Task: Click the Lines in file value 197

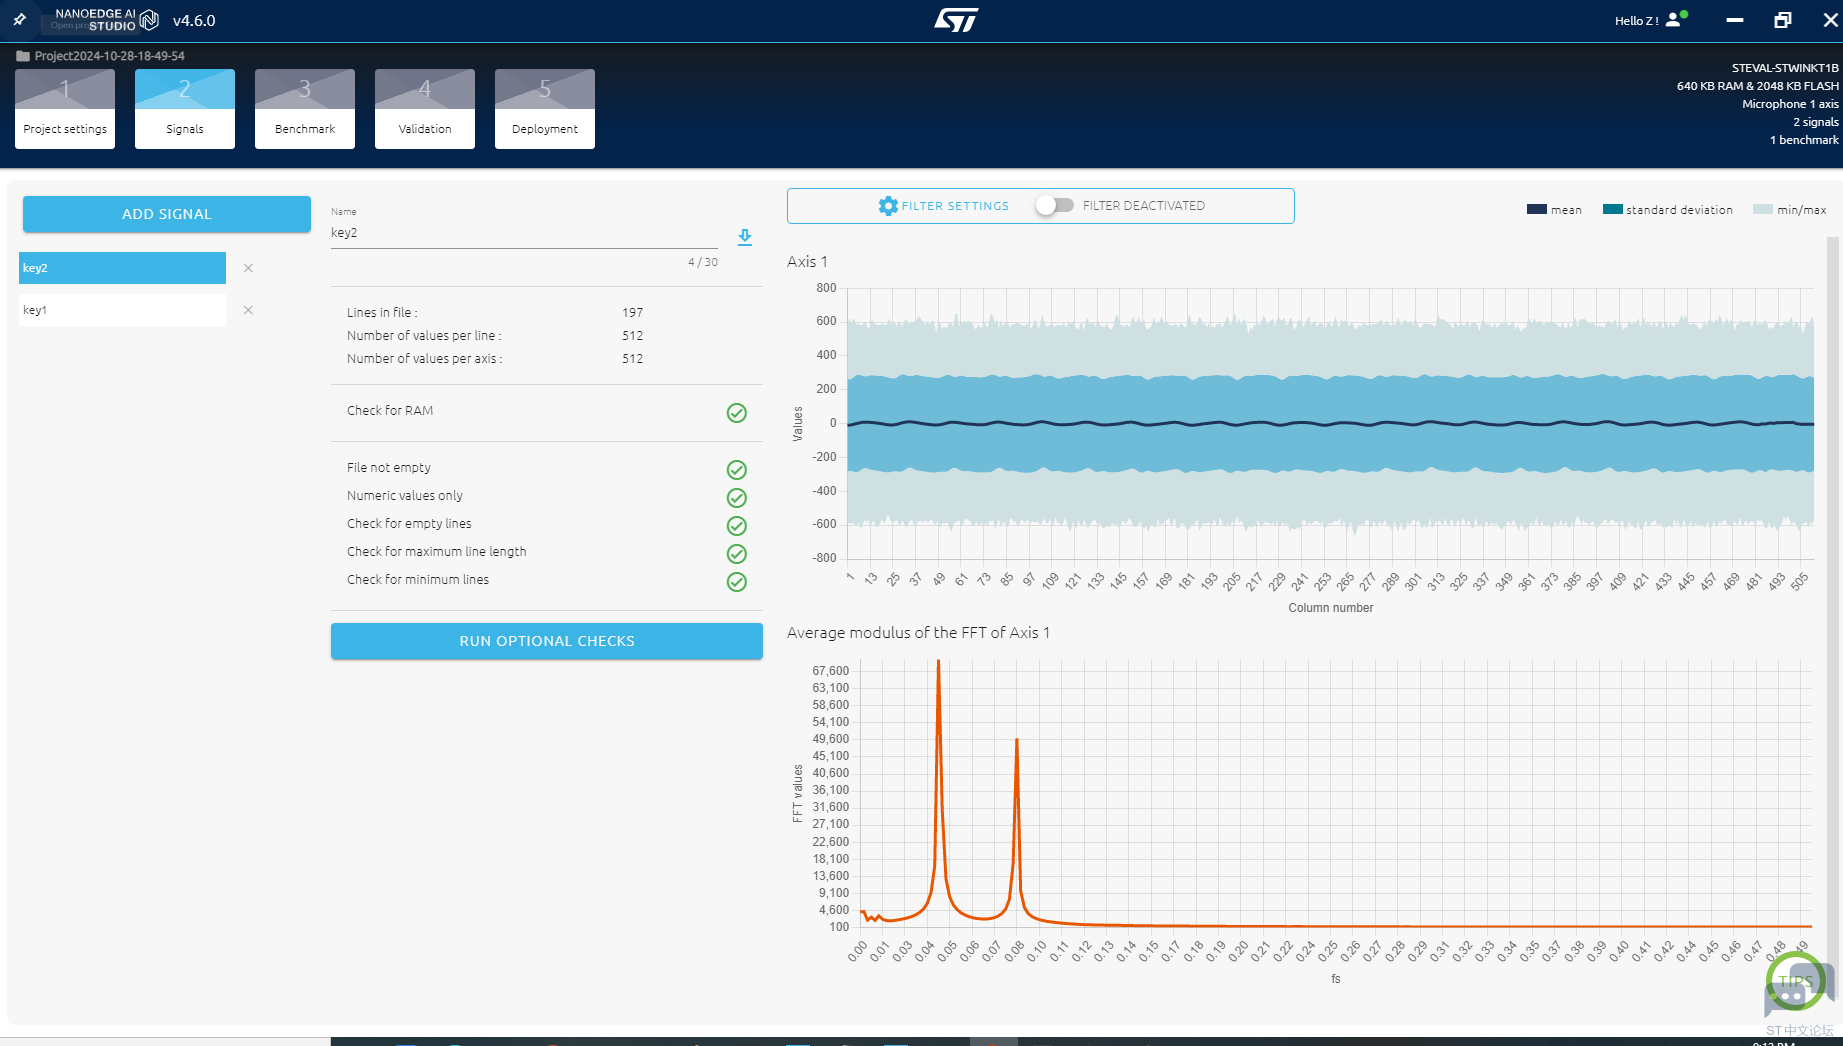Action: tap(633, 313)
